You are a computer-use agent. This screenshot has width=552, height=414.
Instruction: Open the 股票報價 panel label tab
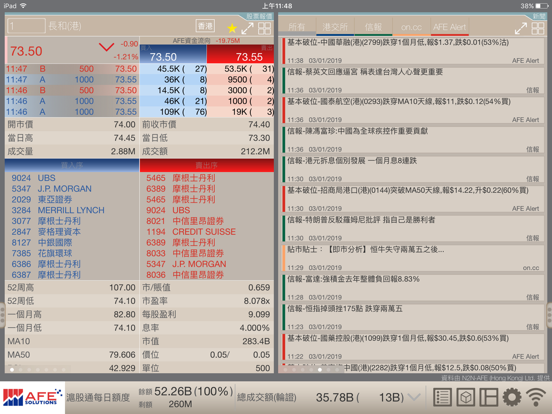259,16
